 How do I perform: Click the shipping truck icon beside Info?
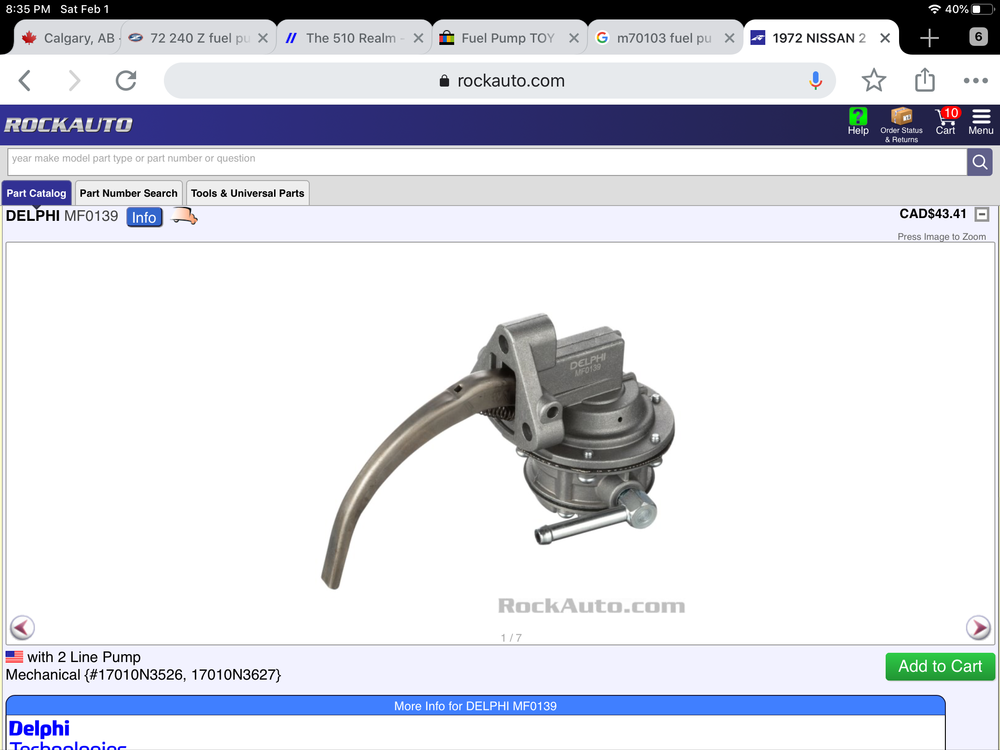coord(184,217)
